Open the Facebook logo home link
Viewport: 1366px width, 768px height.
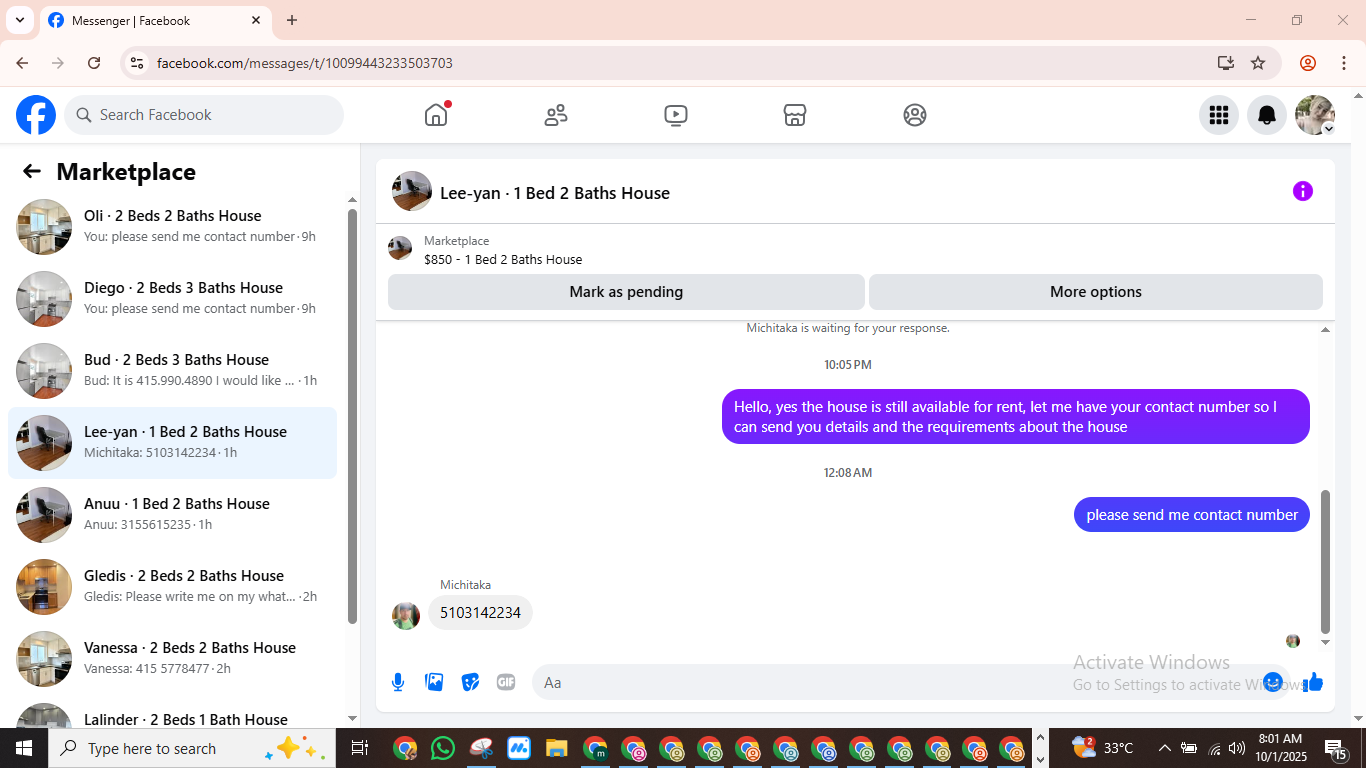pyautogui.click(x=36, y=115)
